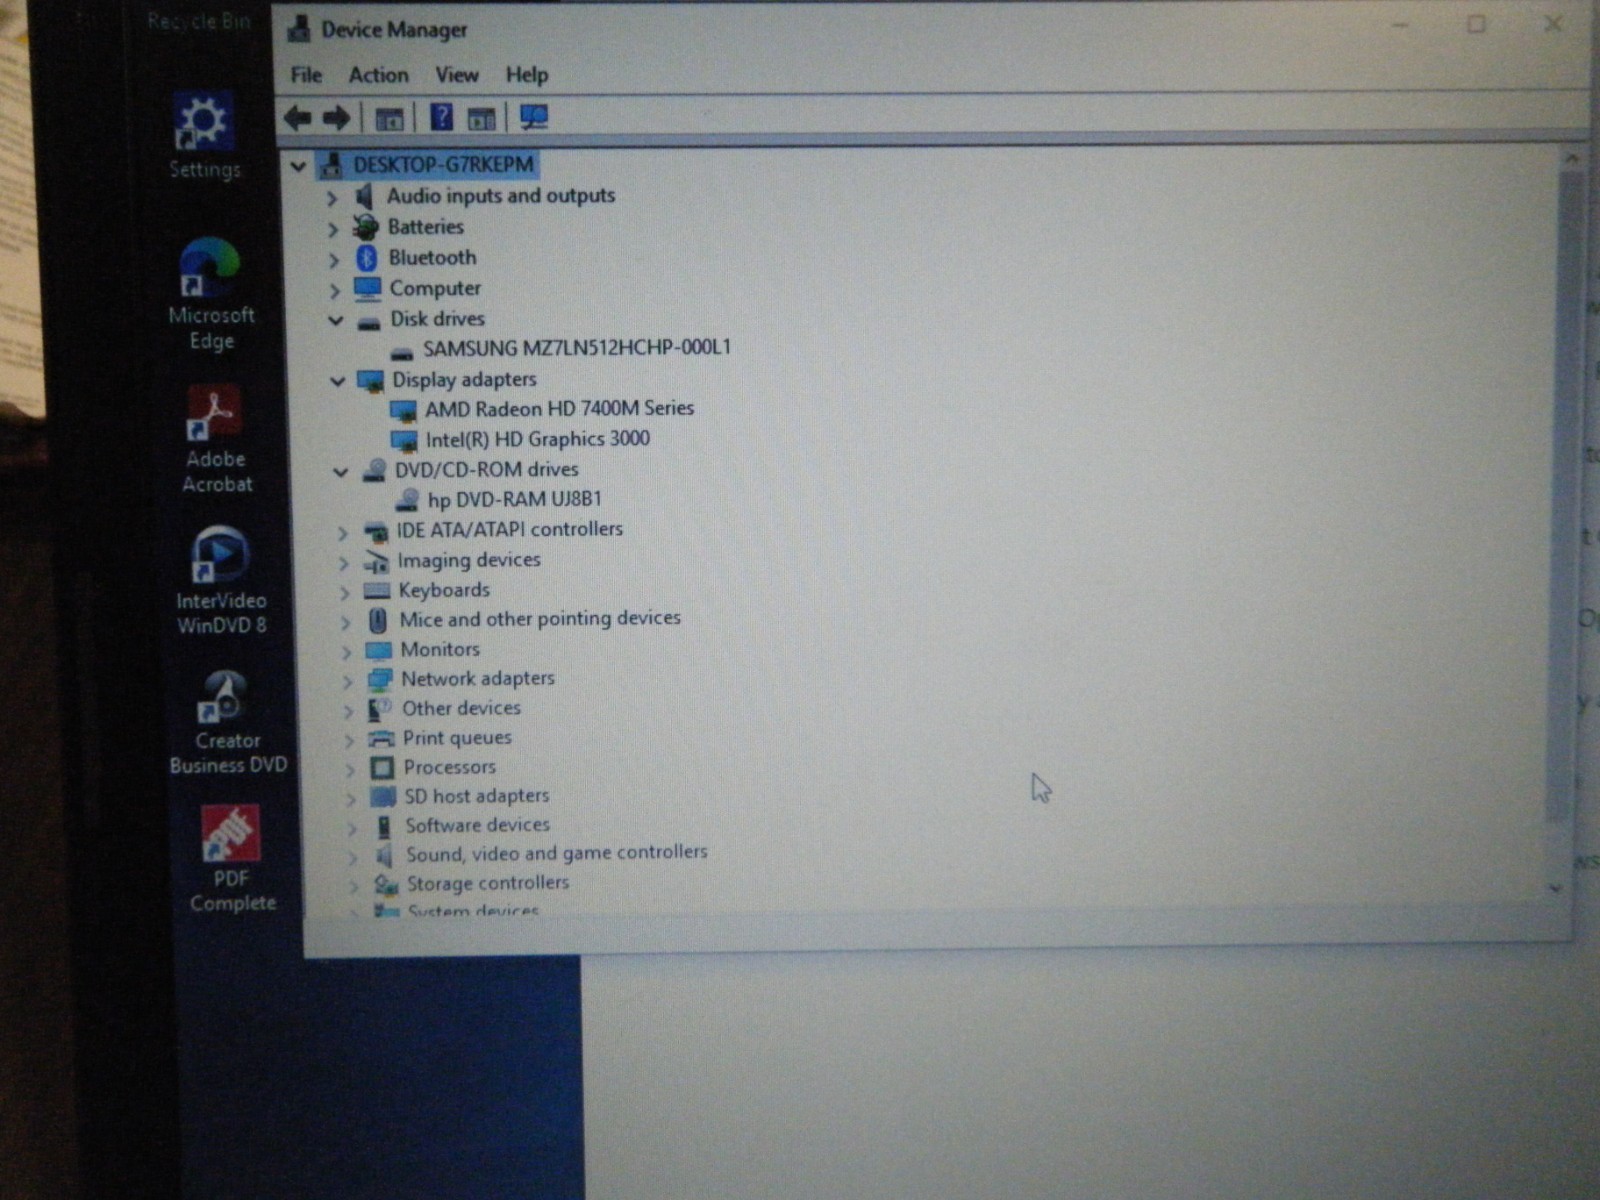Click the Back arrow toolbar icon
This screenshot has width=1600, height=1200.
click(x=298, y=118)
